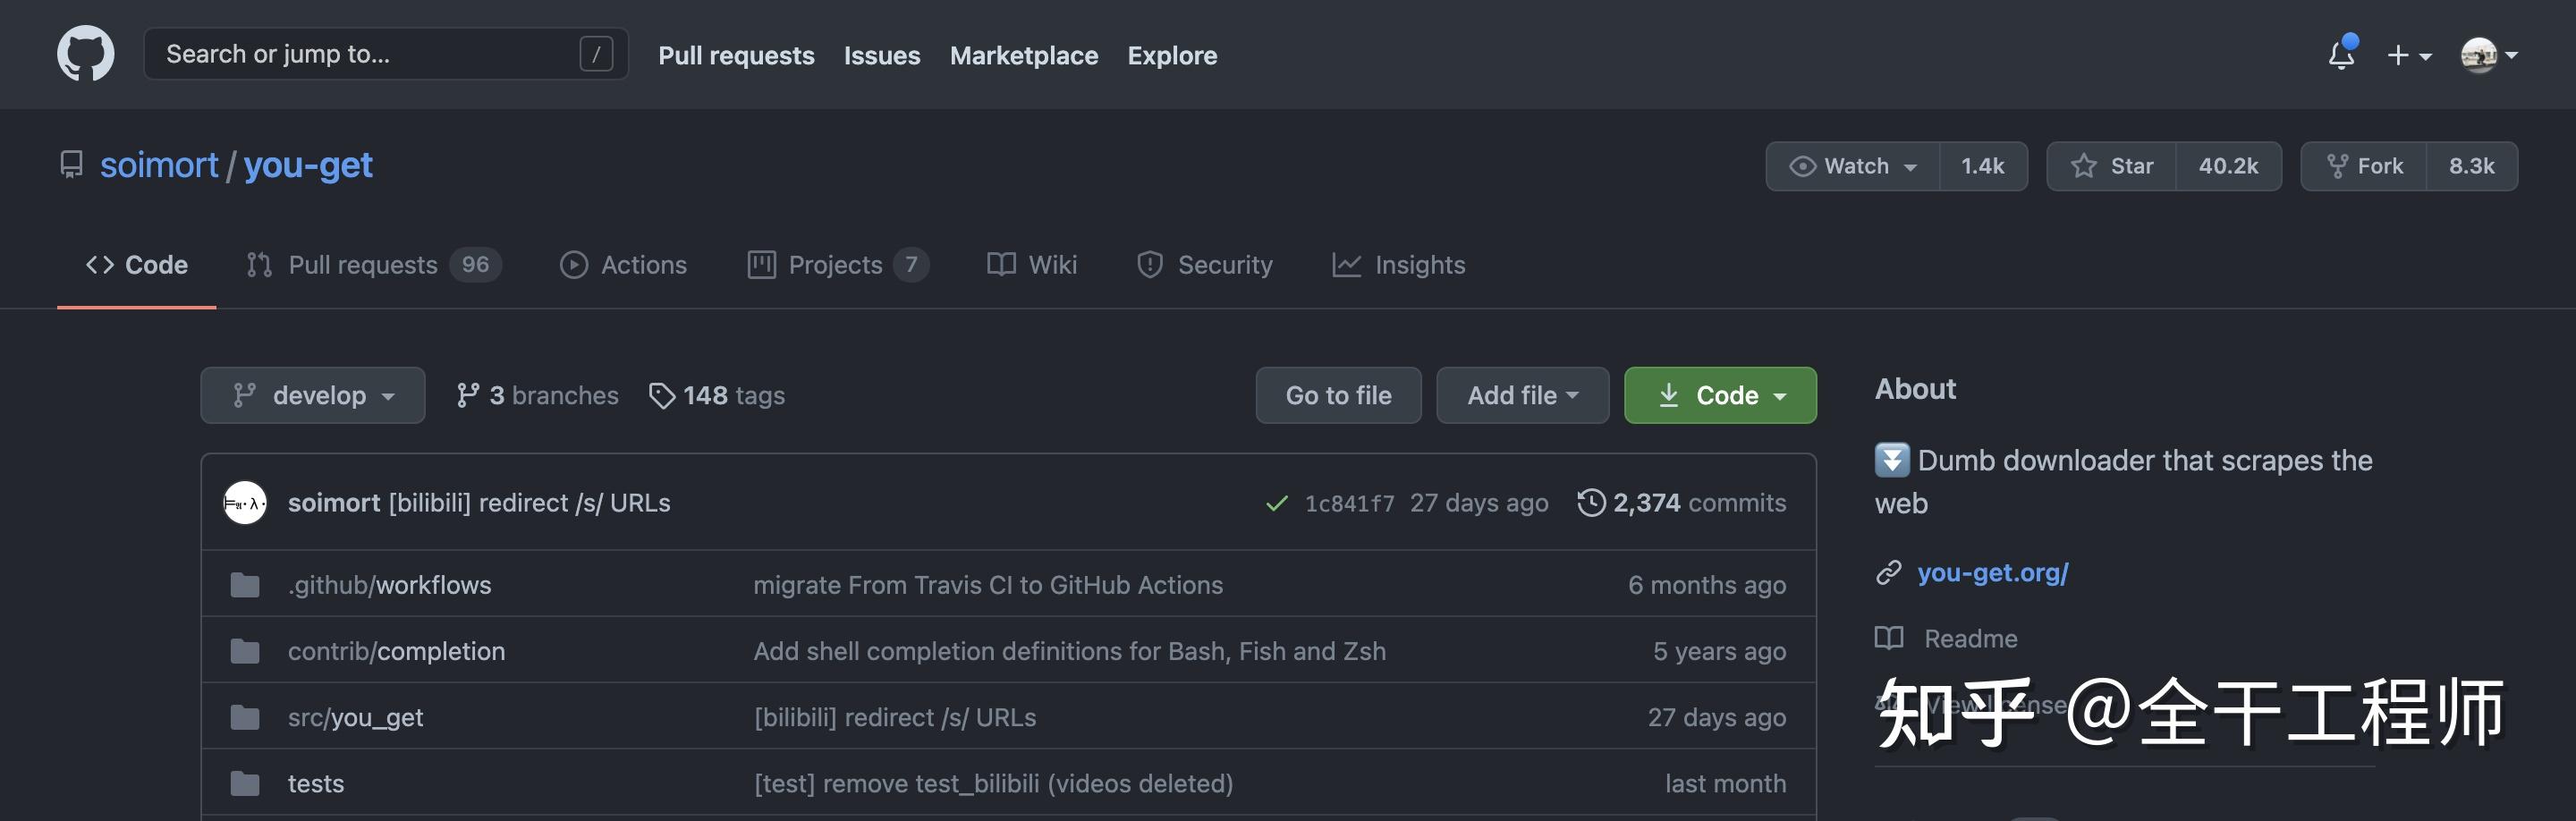Open Issues in top navigation
The height and width of the screenshot is (821, 2576).
(881, 55)
